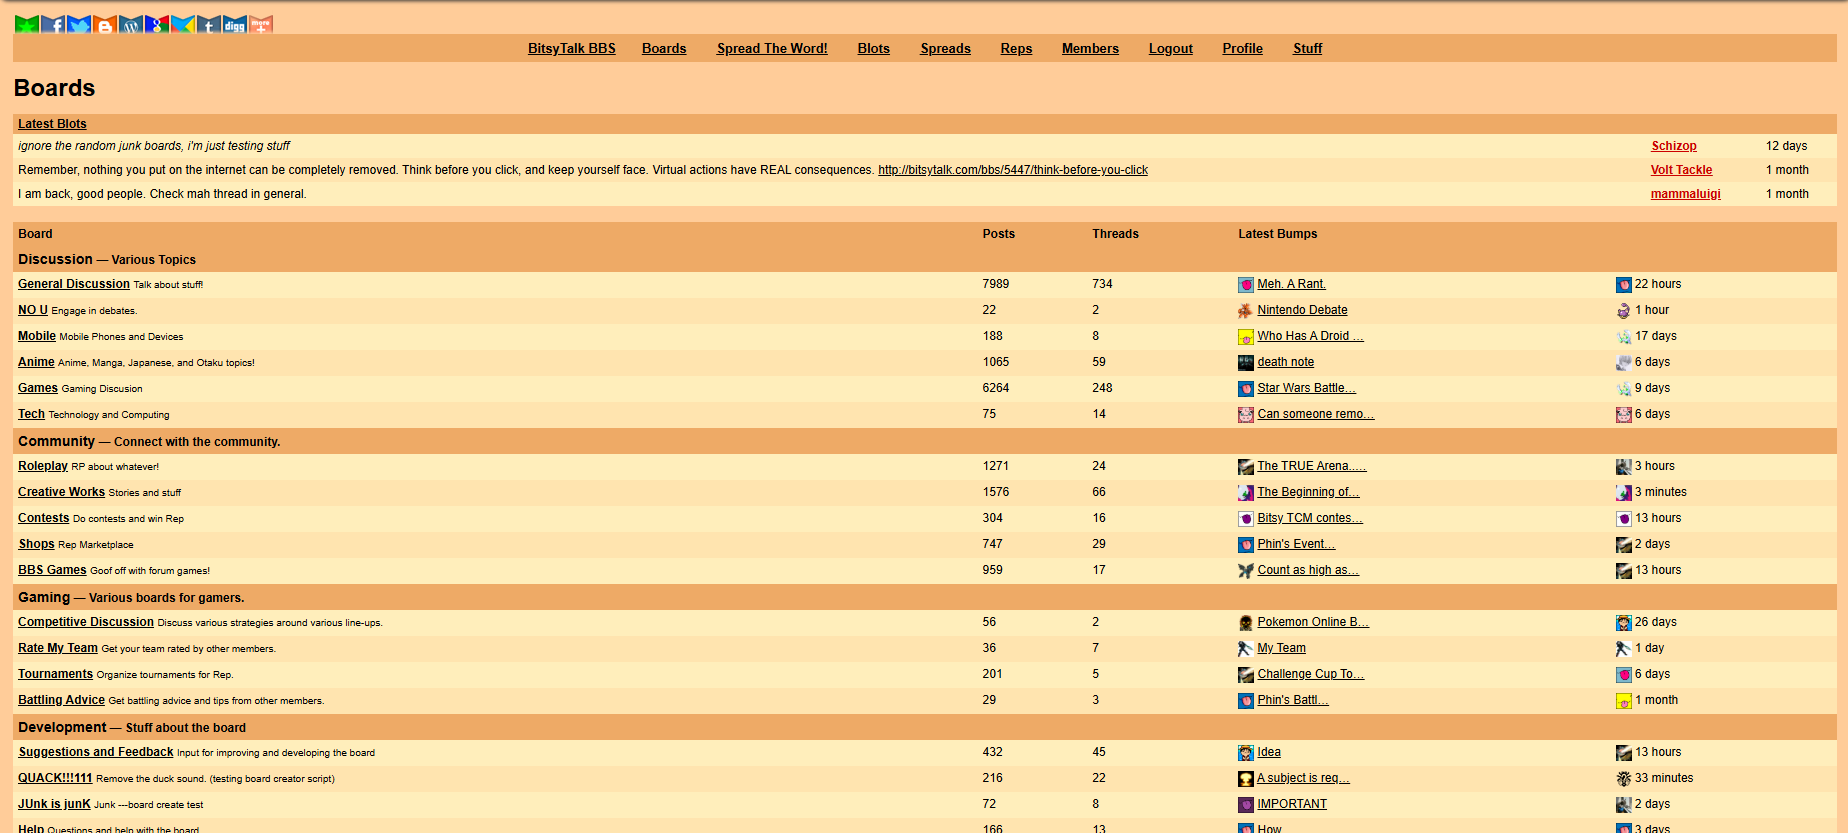Click the Twitter share icon
Screen dimensions: 1848x833
pos(79,24)
